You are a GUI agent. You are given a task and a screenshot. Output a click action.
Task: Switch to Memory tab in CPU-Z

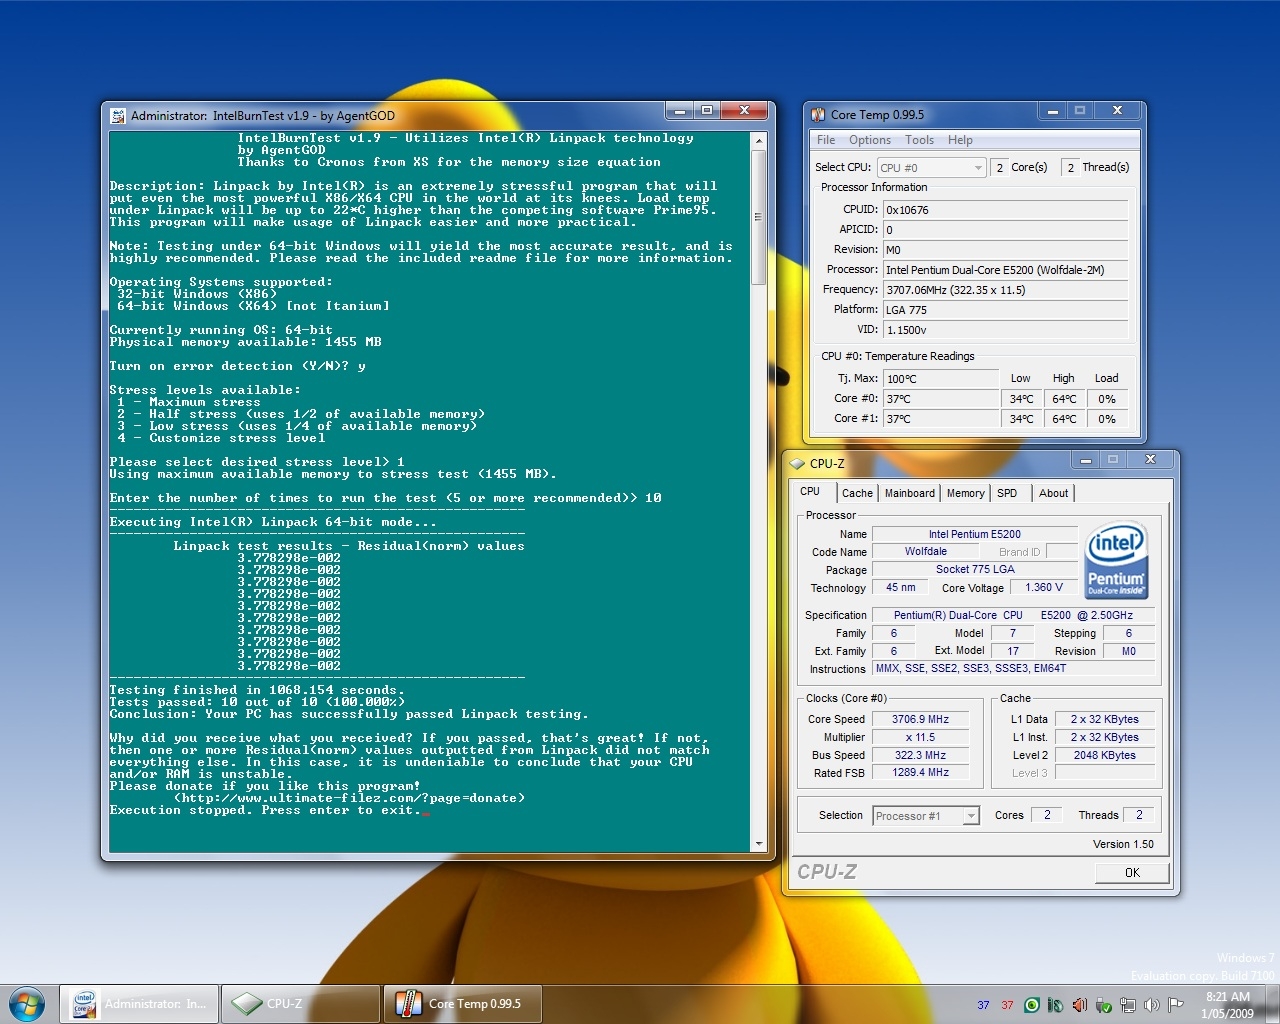pos(965,493)
